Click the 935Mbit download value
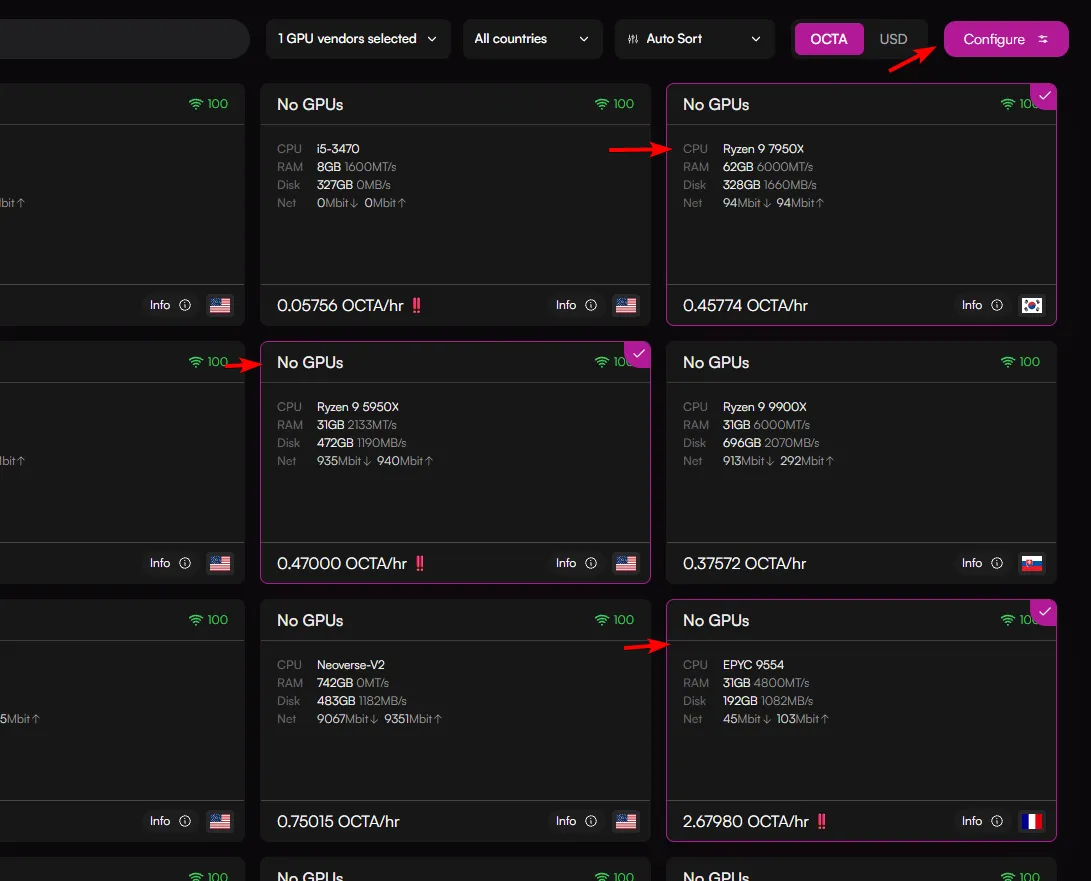 click(x=343, y=461)
